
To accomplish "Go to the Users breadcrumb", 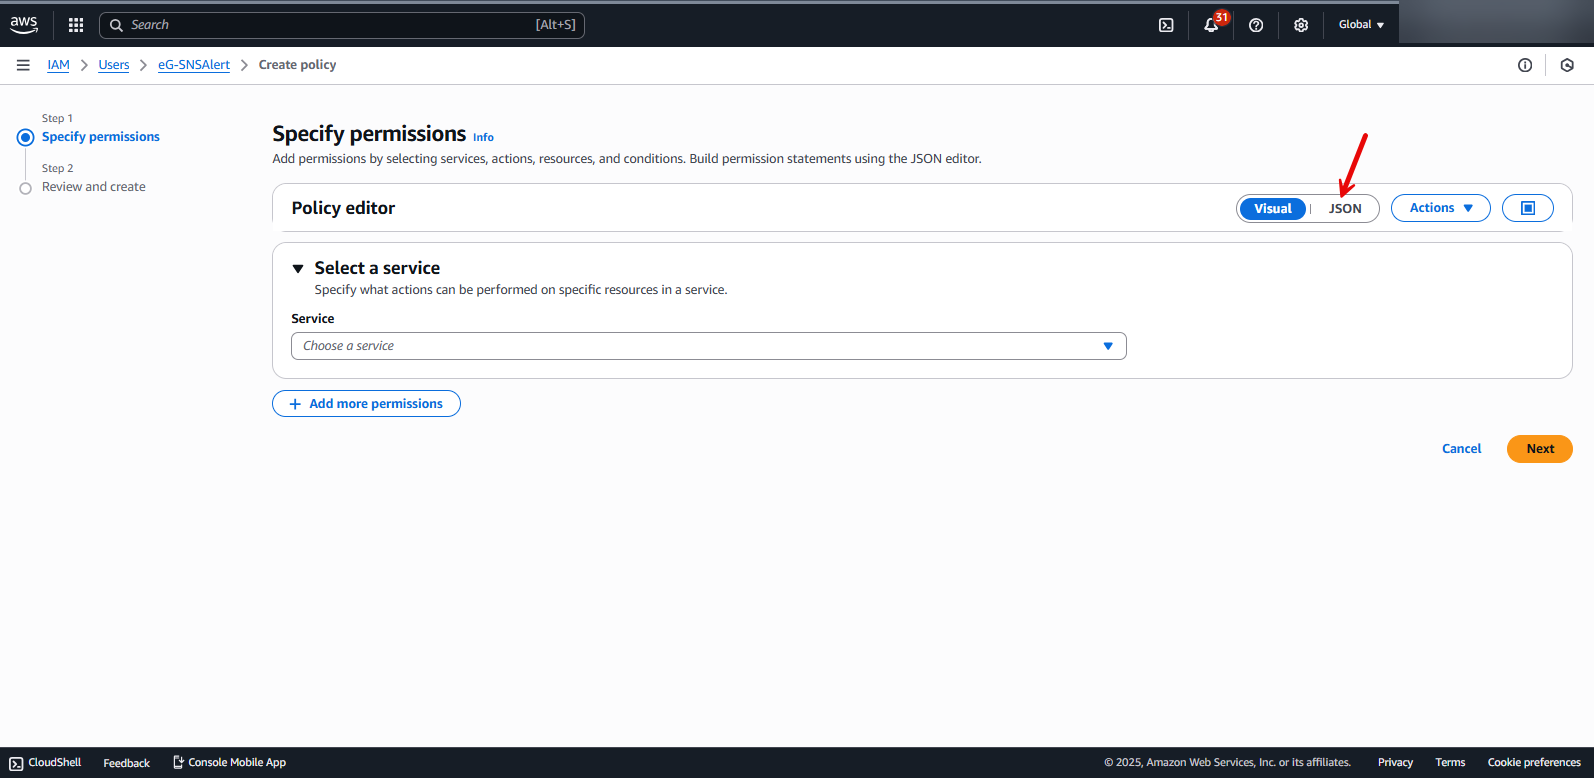I will [114, 65].
